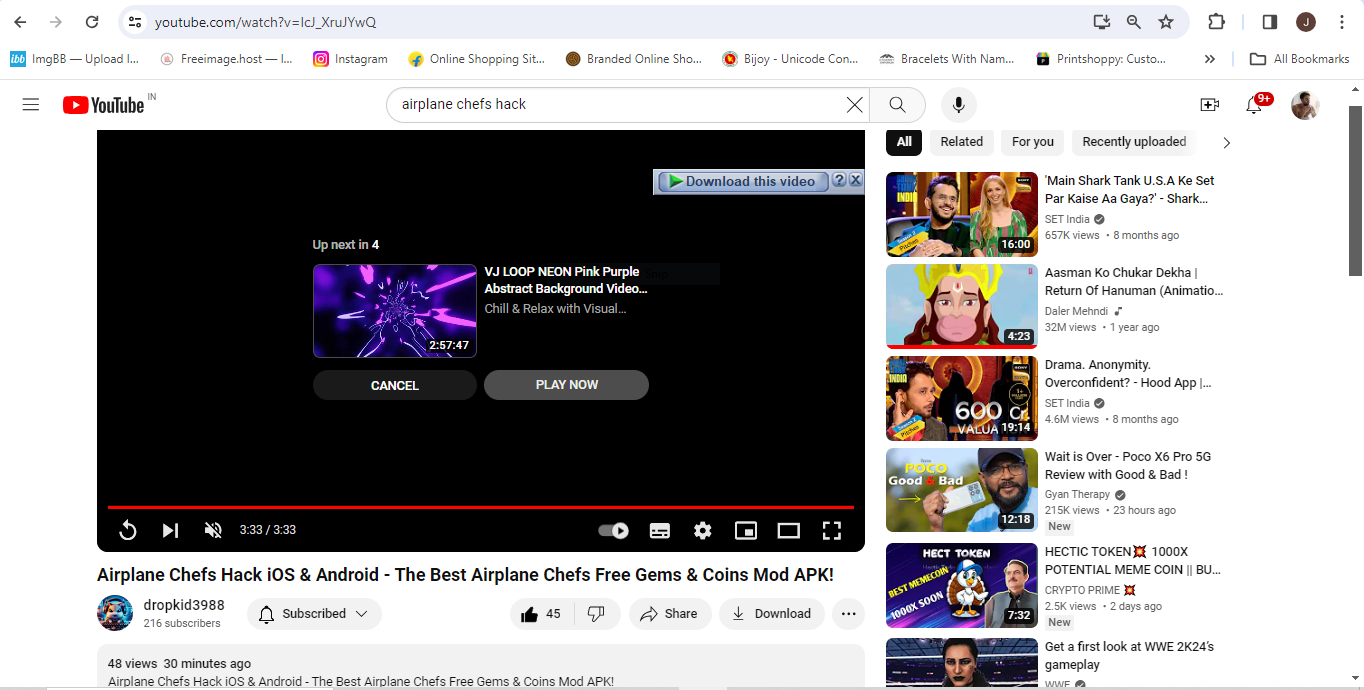
Task: Open YouTube notifications bell
Action: click(1254, 104)
